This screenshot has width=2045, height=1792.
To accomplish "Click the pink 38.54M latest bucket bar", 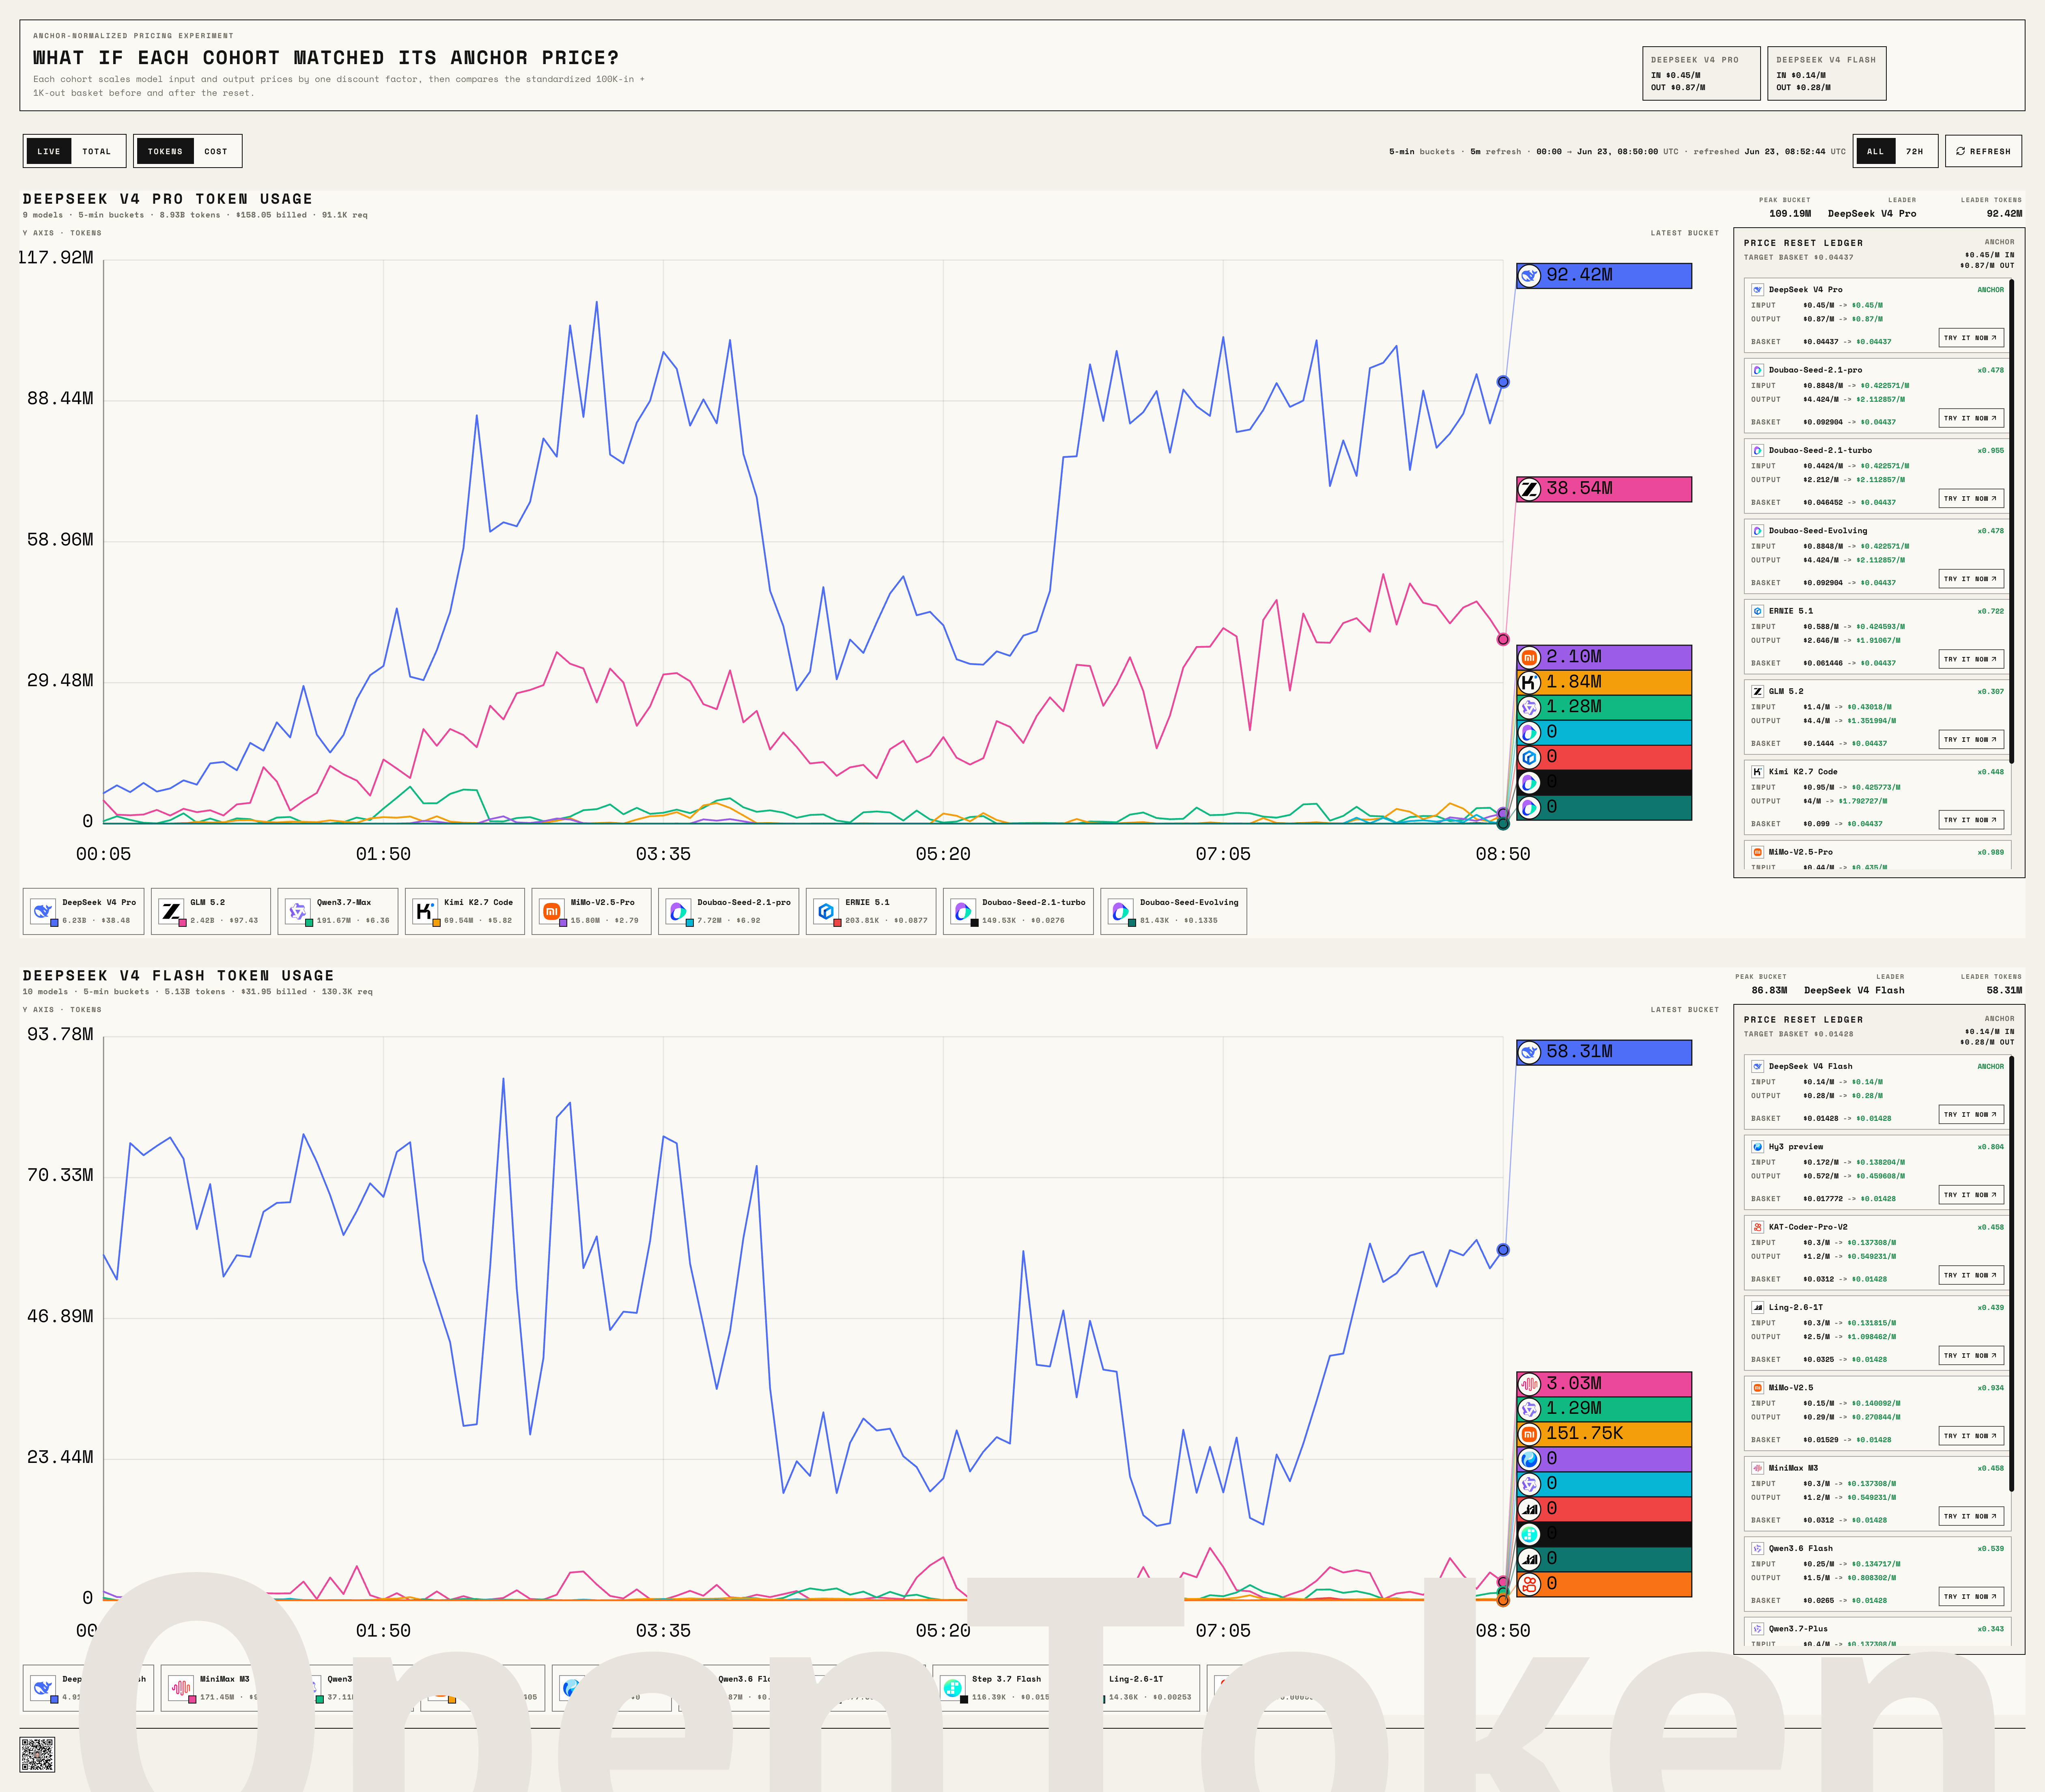I will click(1604, 489).
